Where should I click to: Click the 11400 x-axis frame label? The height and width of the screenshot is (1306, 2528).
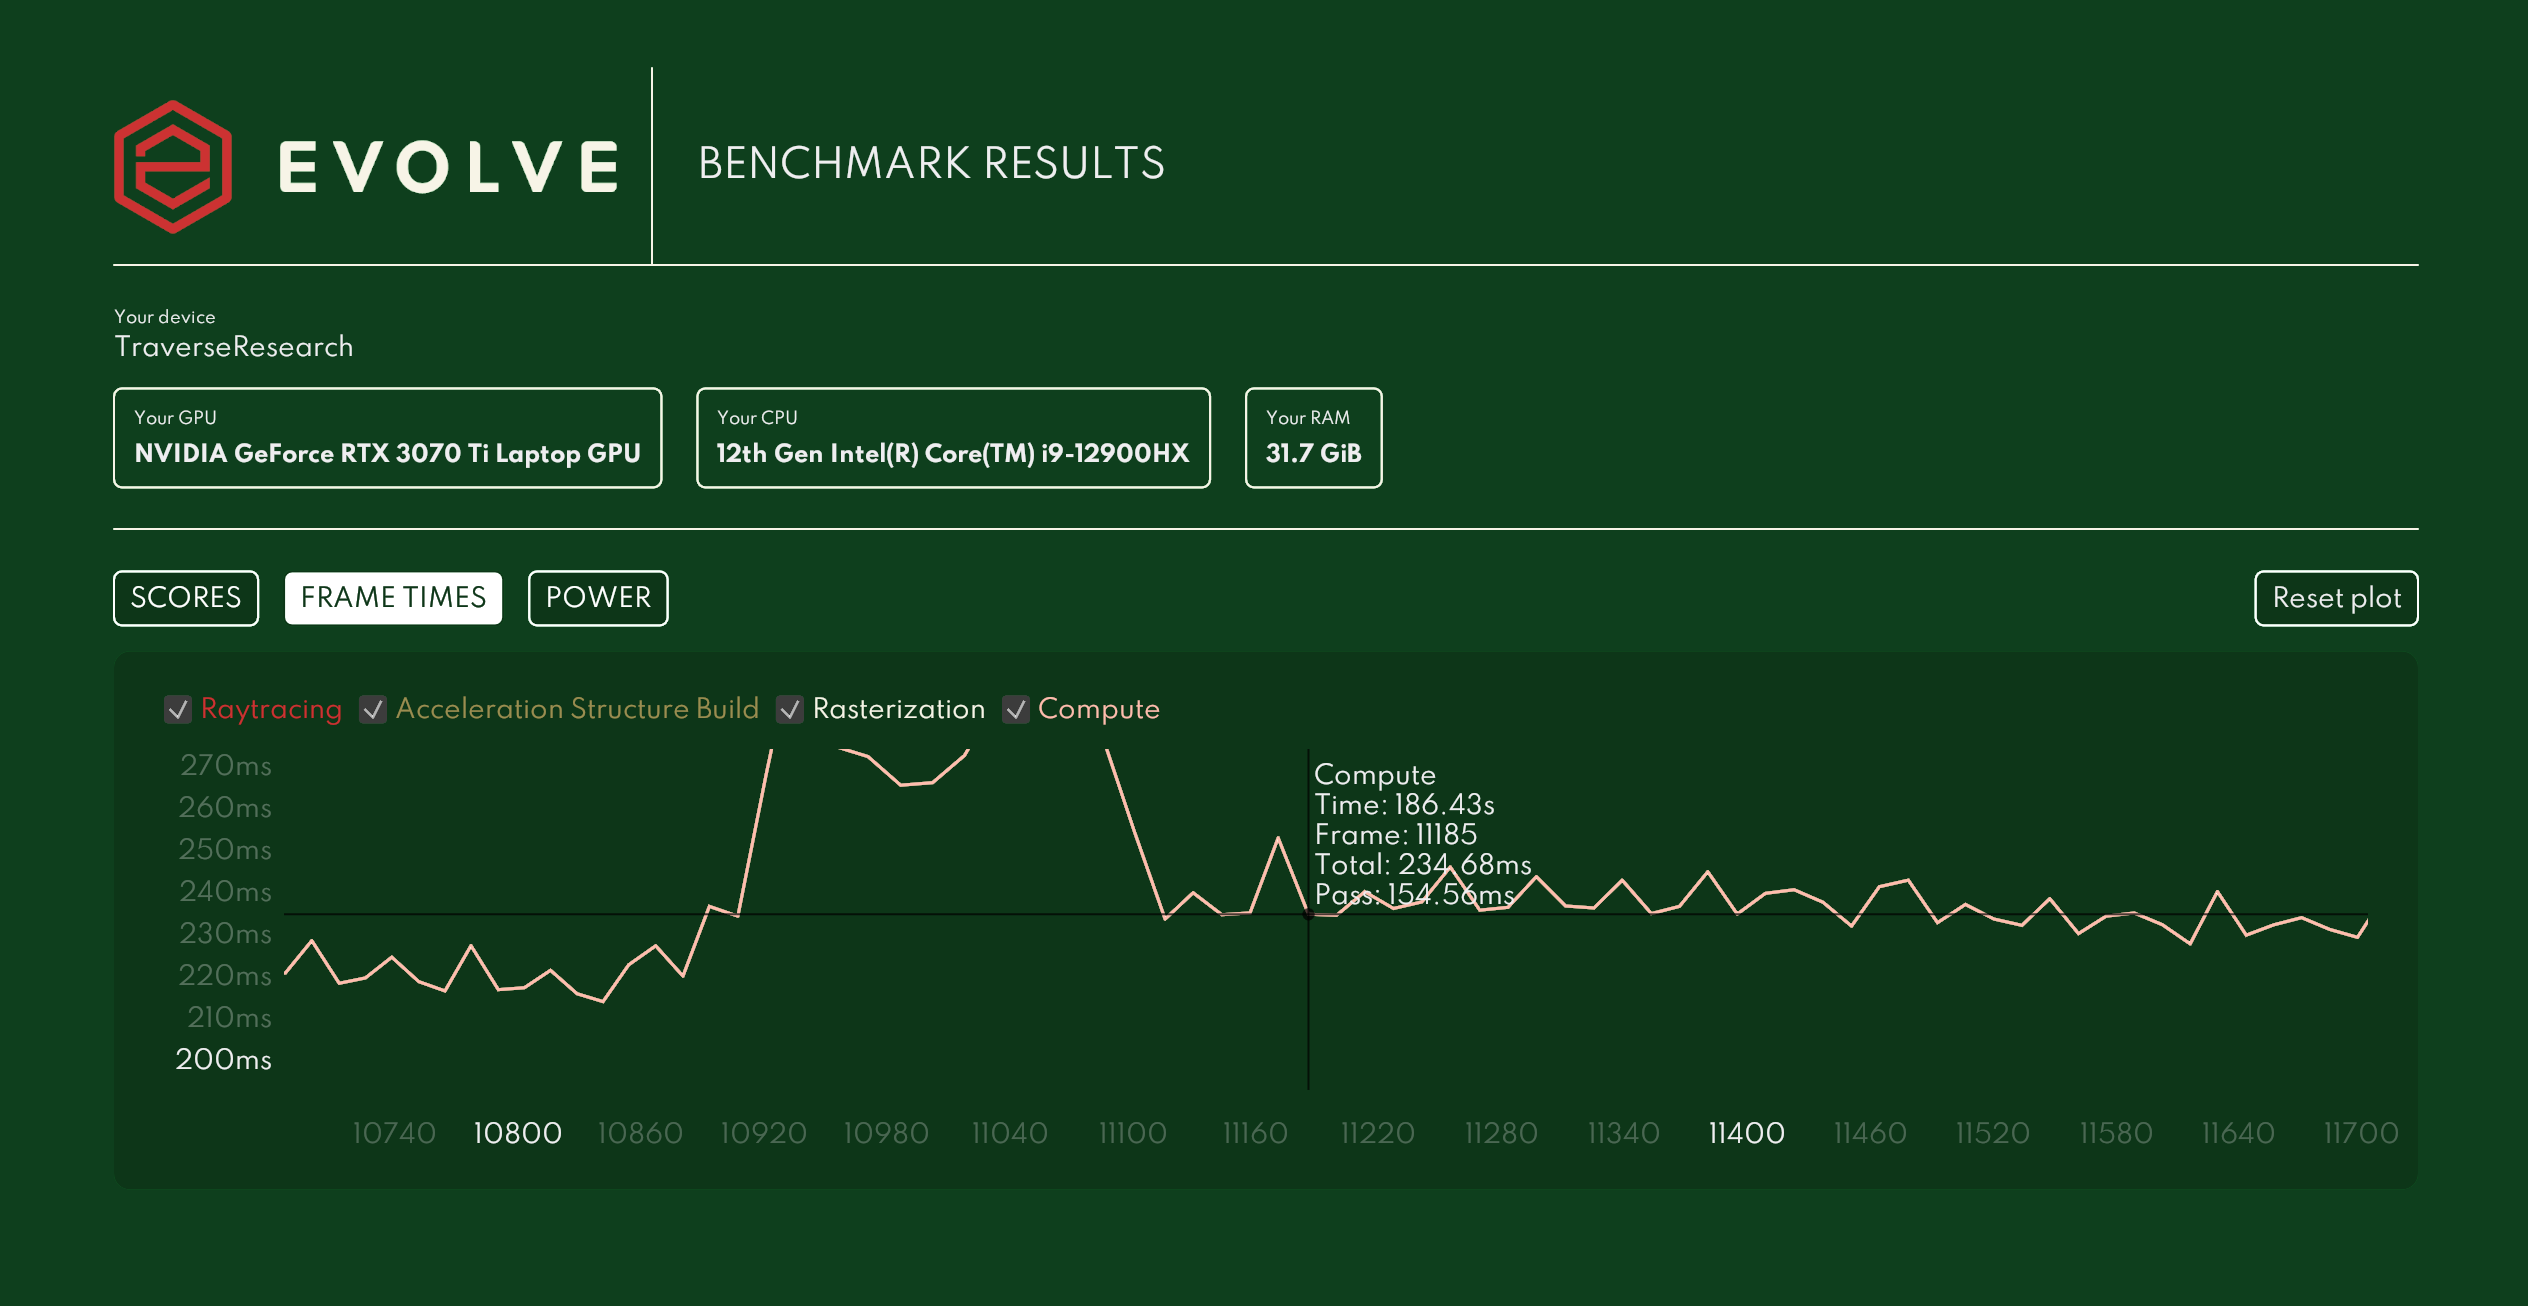coord(1746,1133)
